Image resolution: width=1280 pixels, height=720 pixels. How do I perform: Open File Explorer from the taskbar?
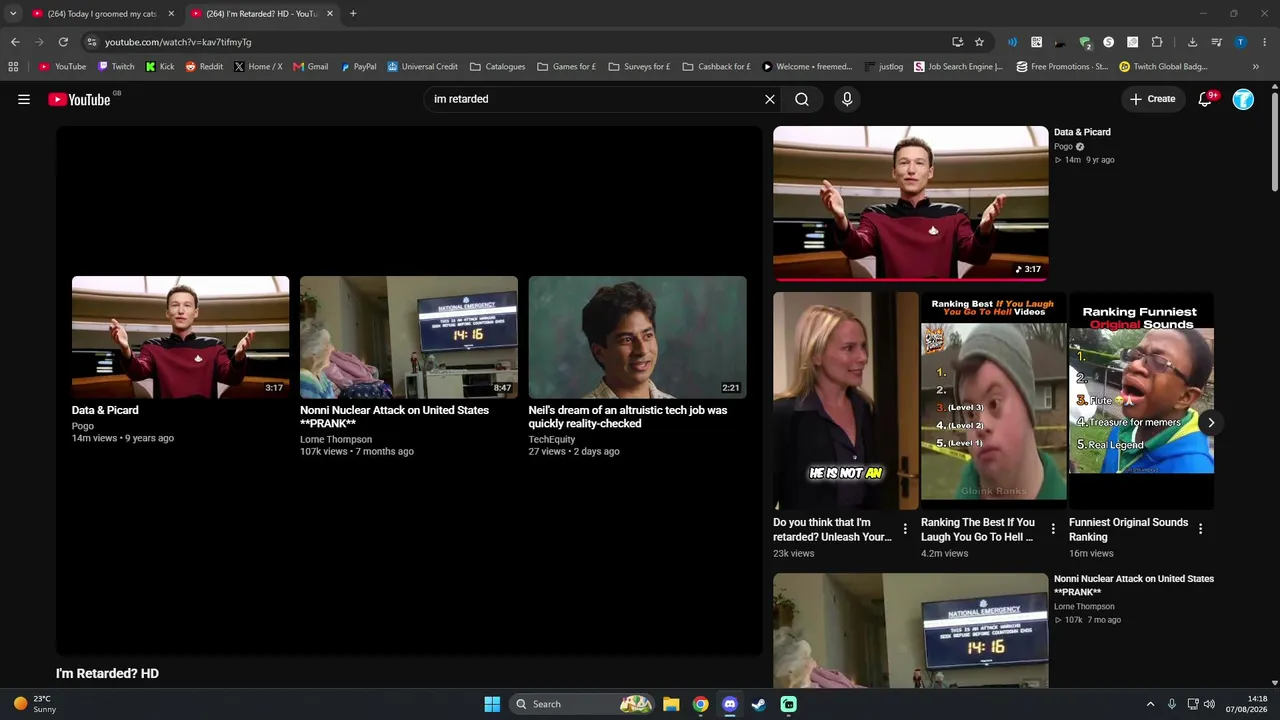(671, 704)
